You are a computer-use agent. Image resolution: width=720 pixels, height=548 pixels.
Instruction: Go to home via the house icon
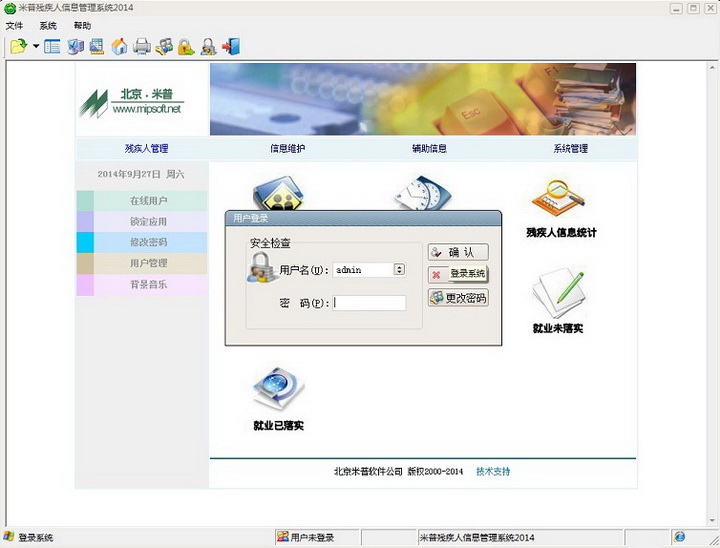(x=119, y=46)
